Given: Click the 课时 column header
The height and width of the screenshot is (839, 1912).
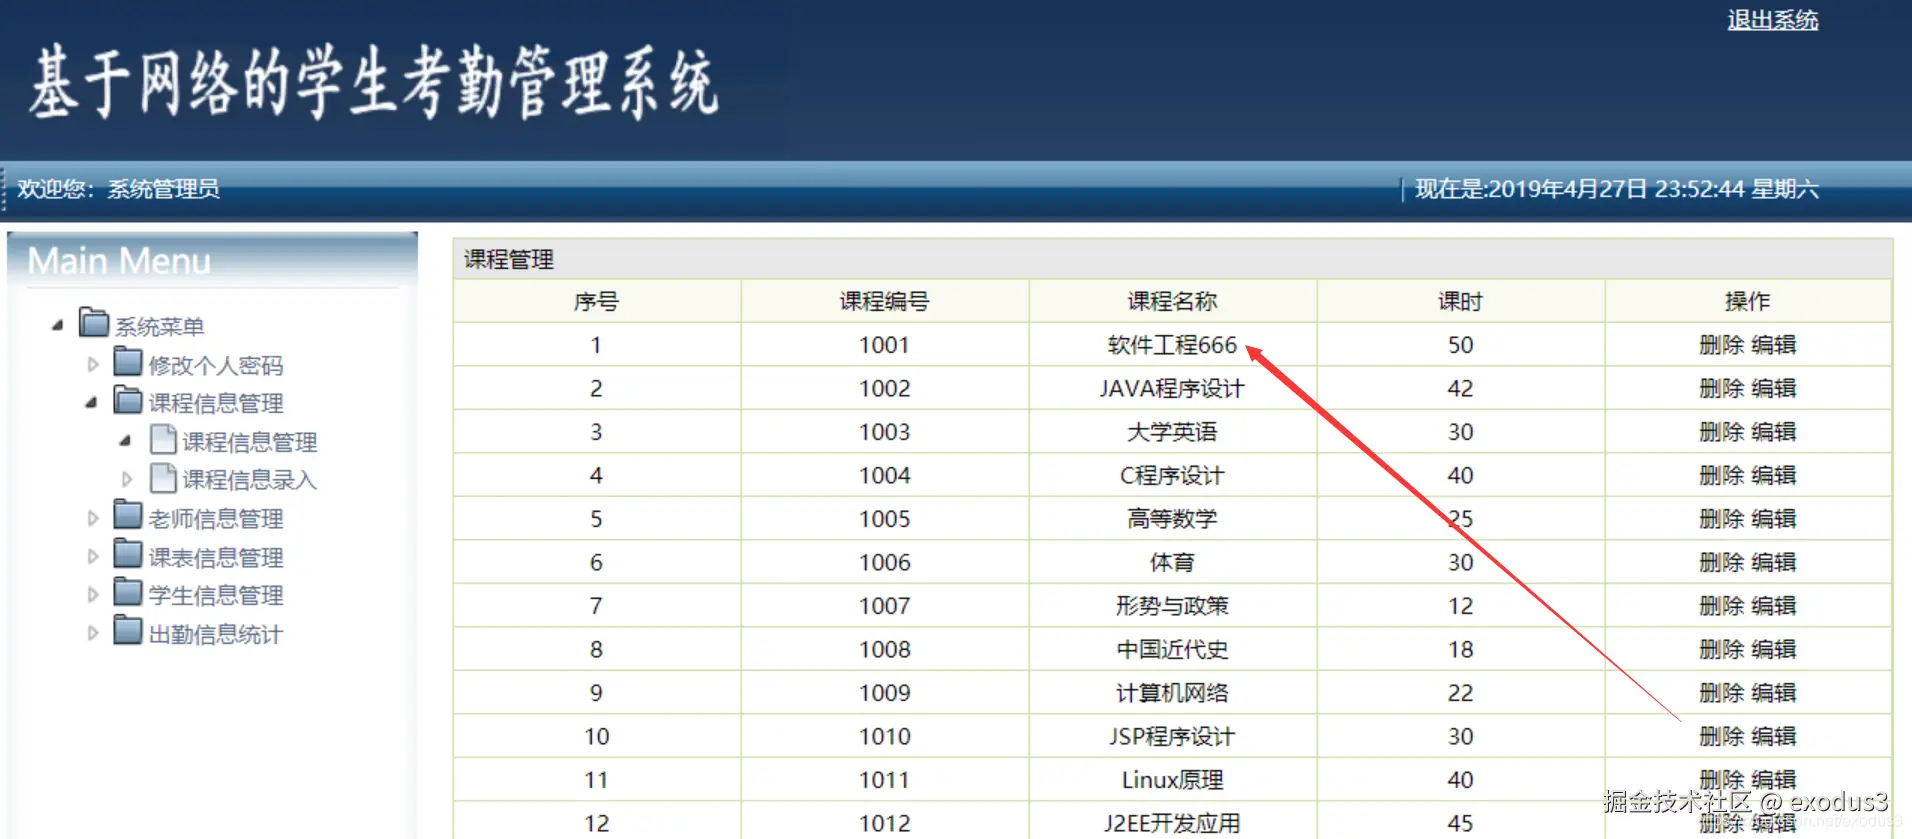Looking at the screenshot, I should pyautogui.click(x=1460, y=301).
